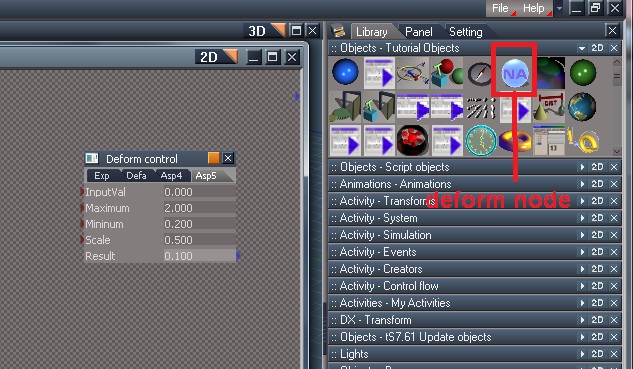The image size is (633, 369).
Task: Pick the cyan clock object icon
Action: point(480,140)
